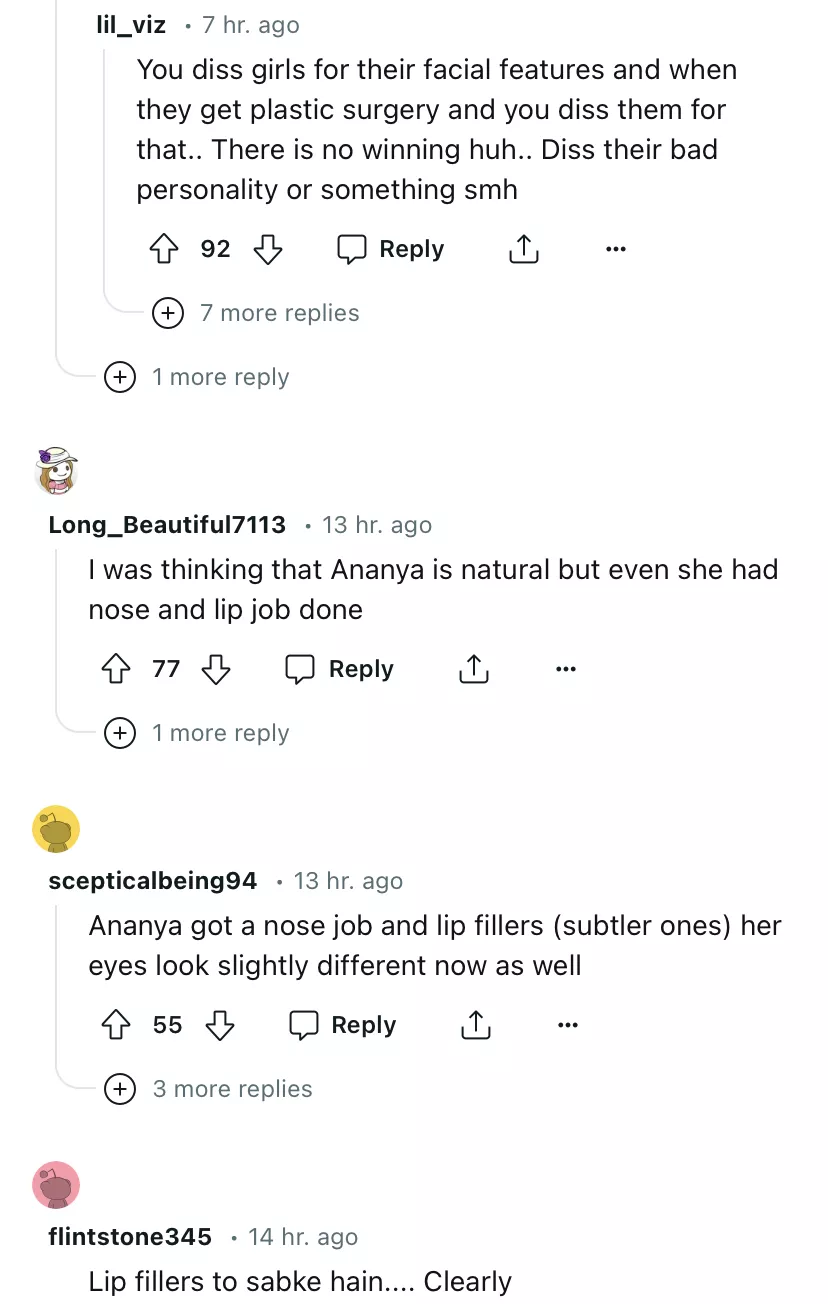Screen dimensions: 828x1304
Task: Open three-dot menu on scepticalbeing94's comment
Action: pyautogui.click(x=568, y=1025)
